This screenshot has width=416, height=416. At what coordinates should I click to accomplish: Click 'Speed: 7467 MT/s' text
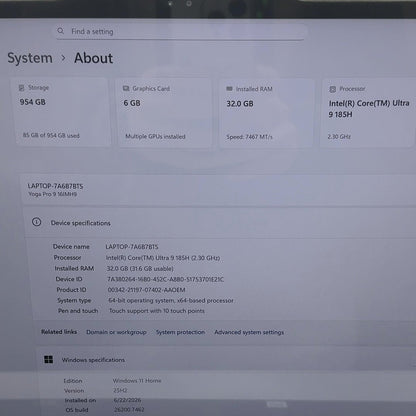(249, 137)
